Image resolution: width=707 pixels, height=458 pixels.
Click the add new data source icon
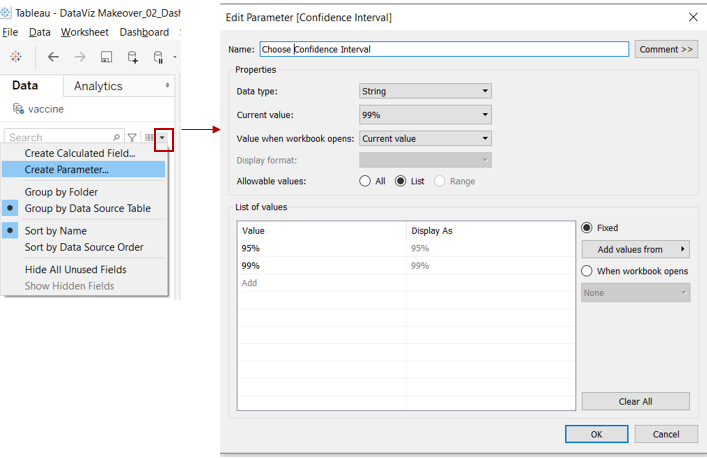[133, 57]
